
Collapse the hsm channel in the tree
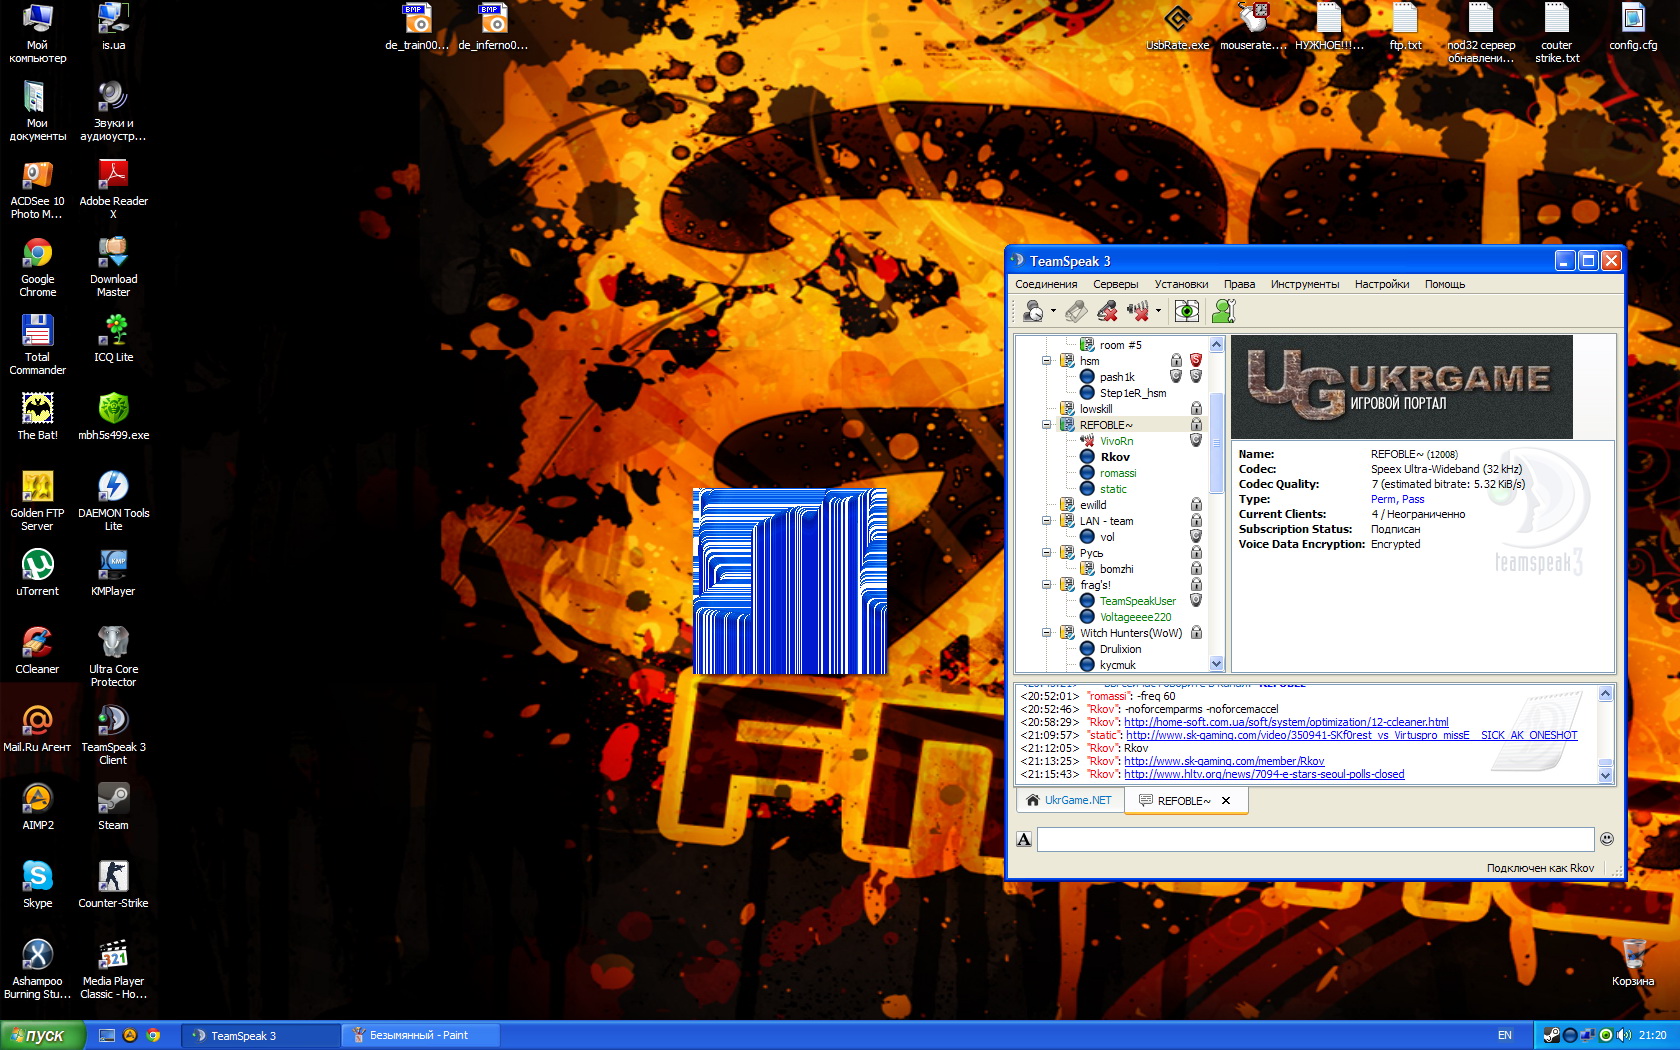coord(1047,361)
